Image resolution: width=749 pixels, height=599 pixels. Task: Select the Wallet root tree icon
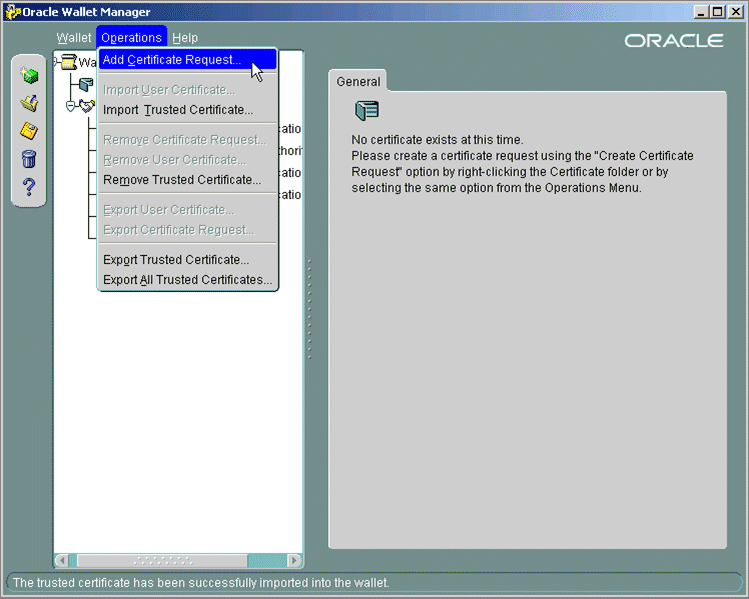[x=69, y=62]
